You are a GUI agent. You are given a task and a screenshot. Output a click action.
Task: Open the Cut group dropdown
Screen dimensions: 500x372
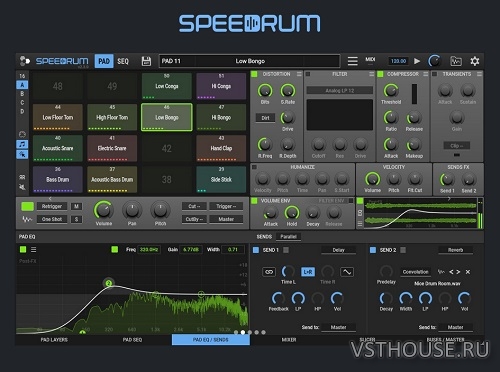194,206
